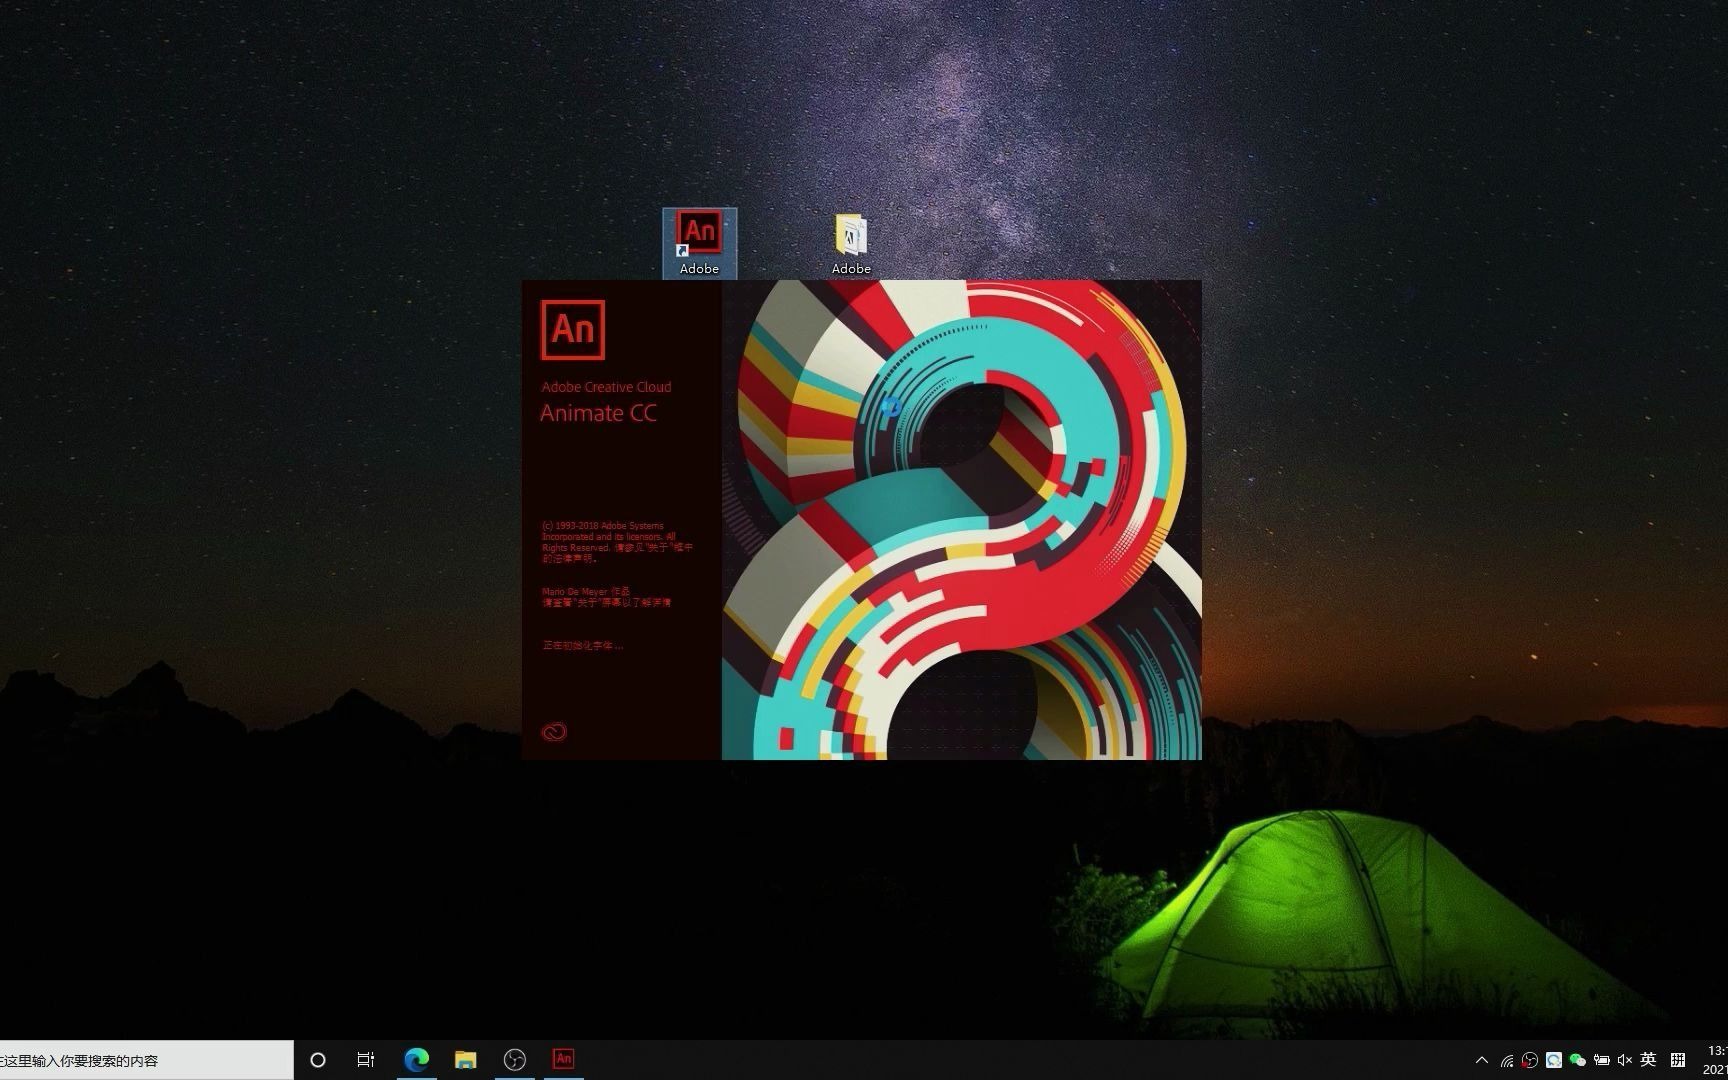Click the 'Adobe Creative Cloud' splash text

[x=606, y=387]
